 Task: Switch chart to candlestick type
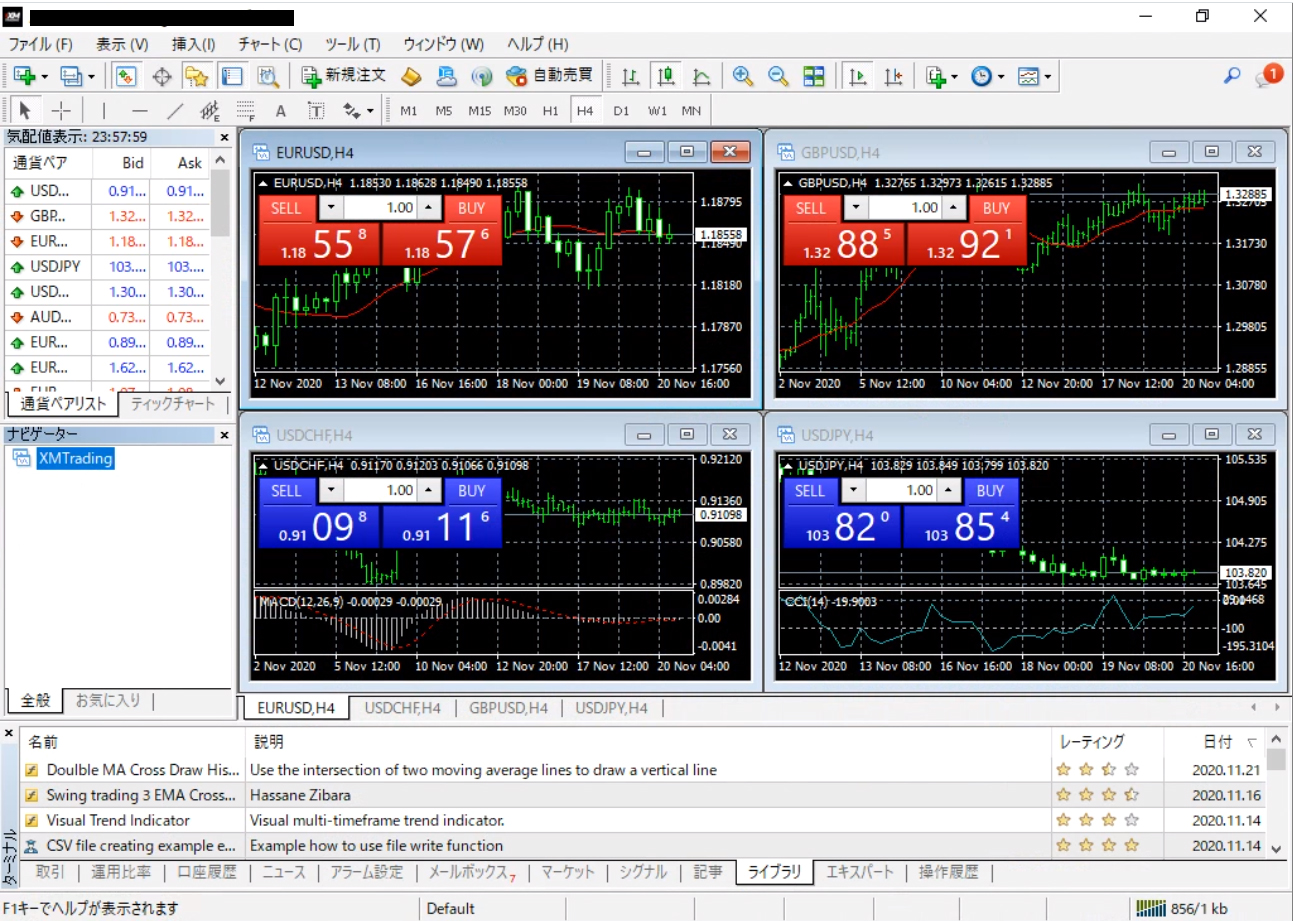click(x=665, y=76)
